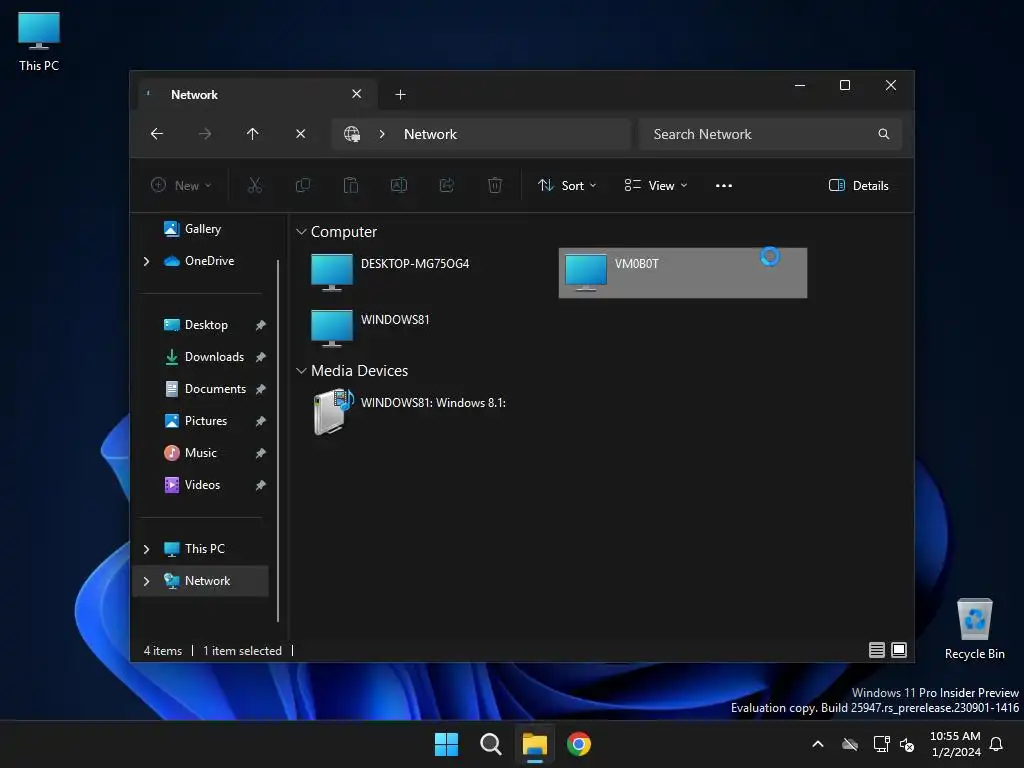Click the Search Network input field
The height and width of the screenshot is (768, 1024).
(x=771, y=134)
